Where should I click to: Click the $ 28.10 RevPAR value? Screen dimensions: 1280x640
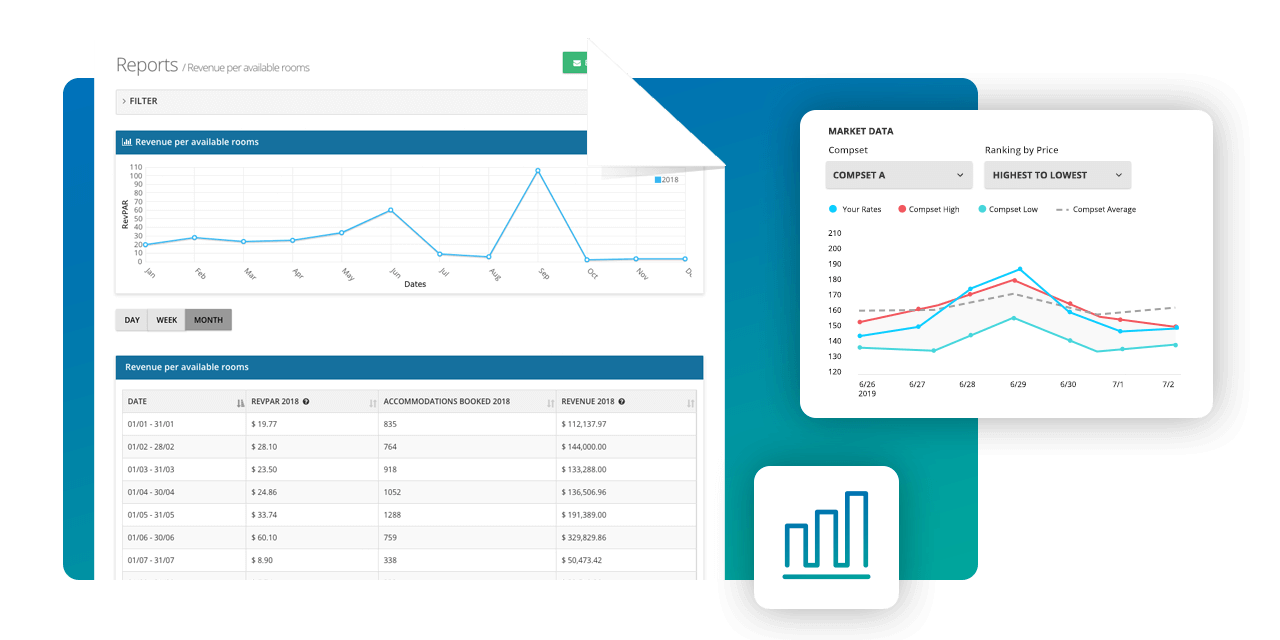(x=264, y=446)
